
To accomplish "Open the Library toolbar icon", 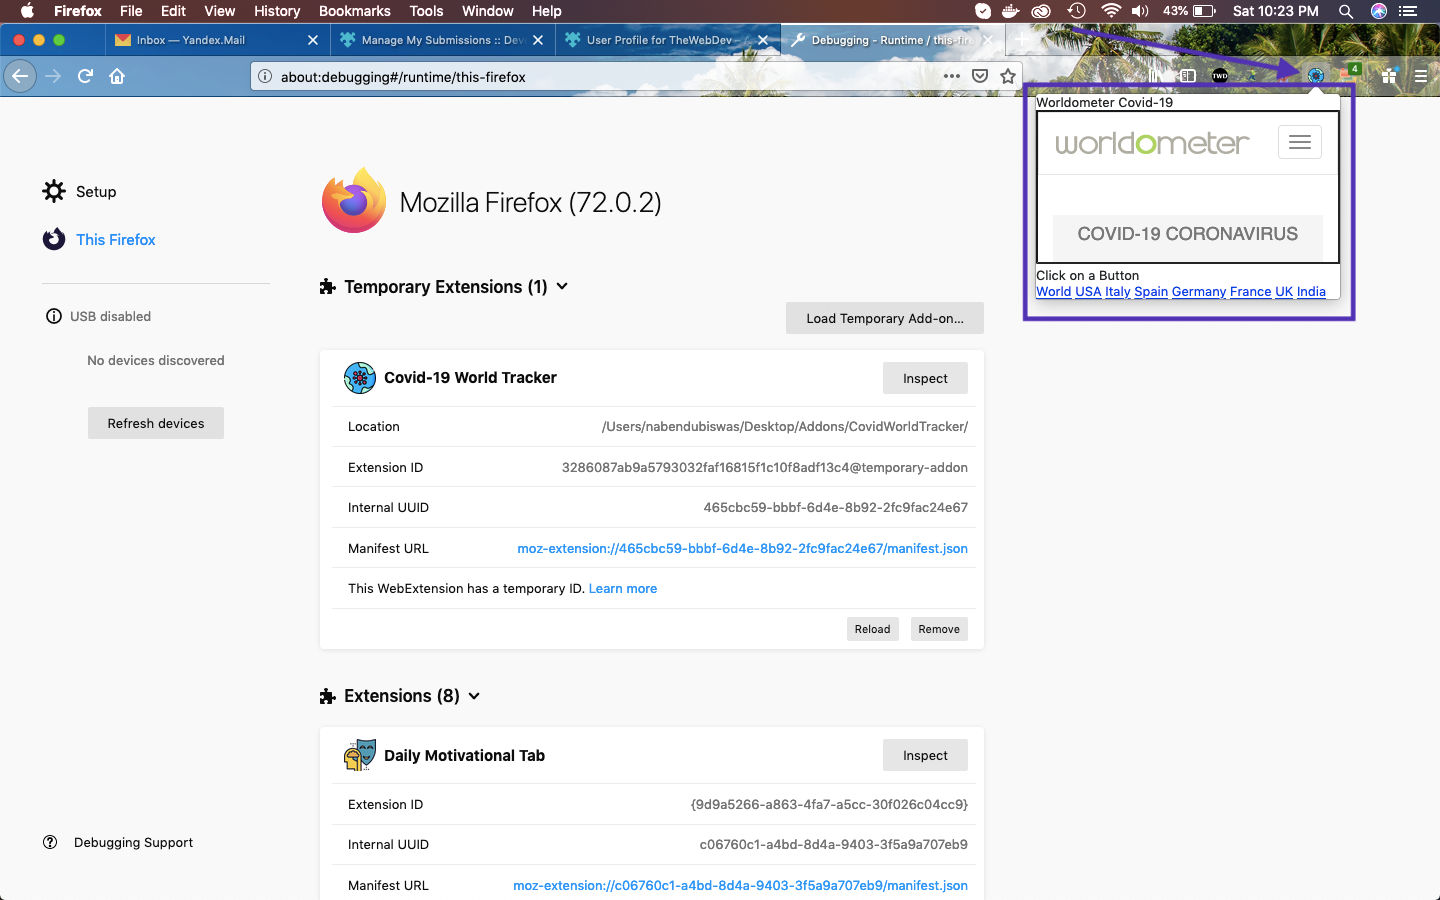I will pos(1155,76).
